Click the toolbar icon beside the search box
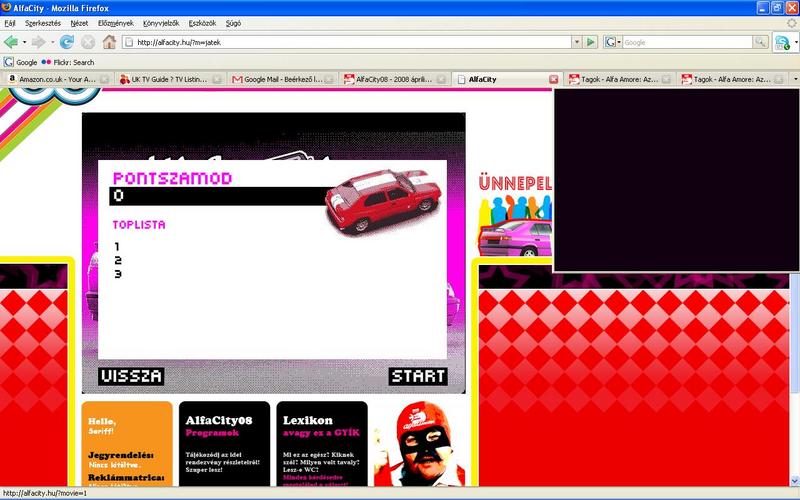 coord(782,42)
